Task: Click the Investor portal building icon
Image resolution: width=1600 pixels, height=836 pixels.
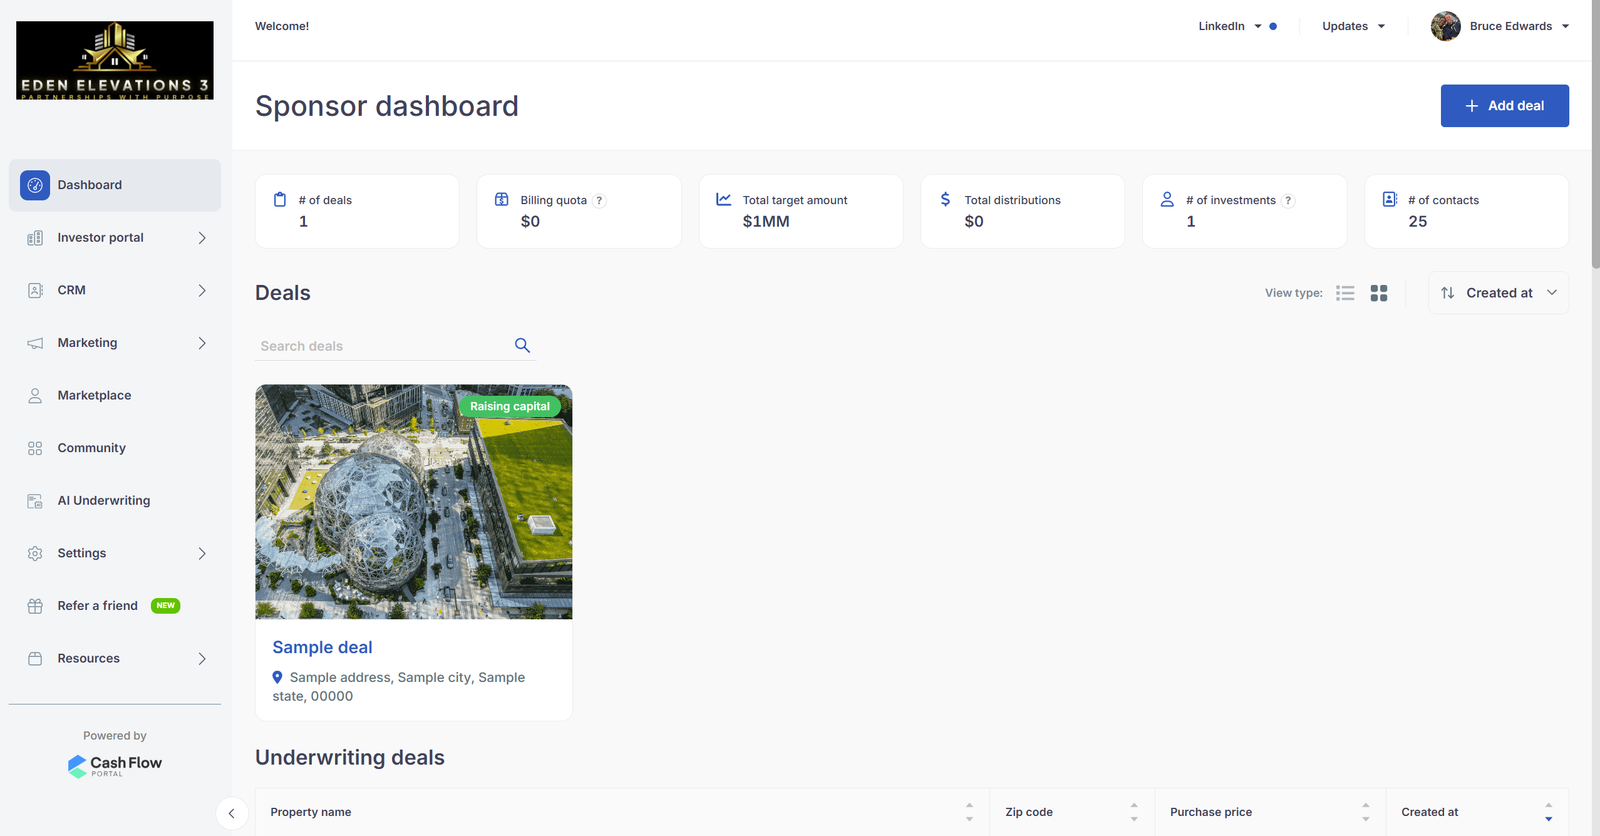Action: point(35,238)
